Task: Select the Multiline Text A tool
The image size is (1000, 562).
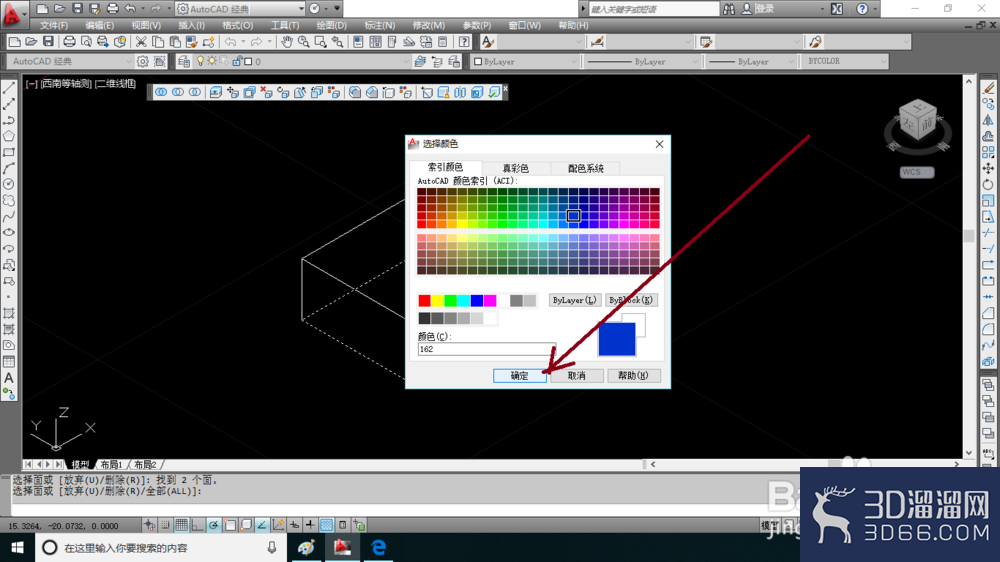Action: tap(9, 378)
